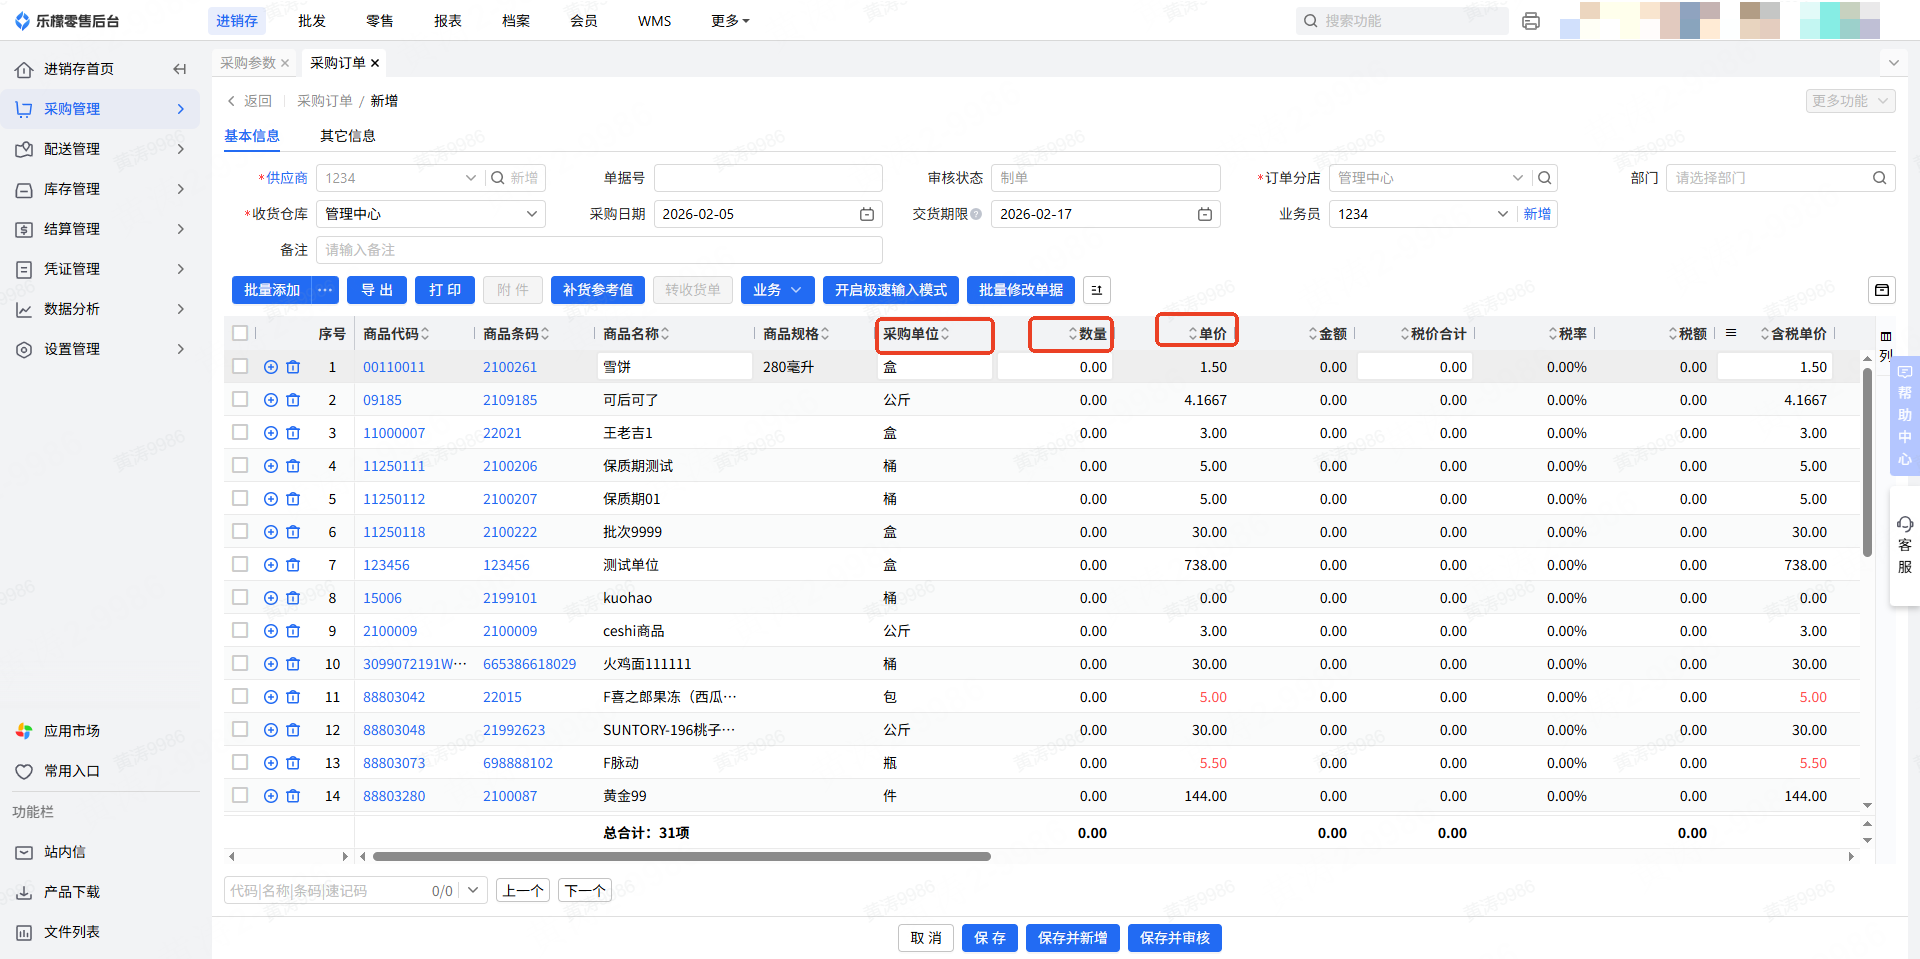Open the archive box icon above table
This screenshot has height=959, width=1920.
(x=1881, y=290)
